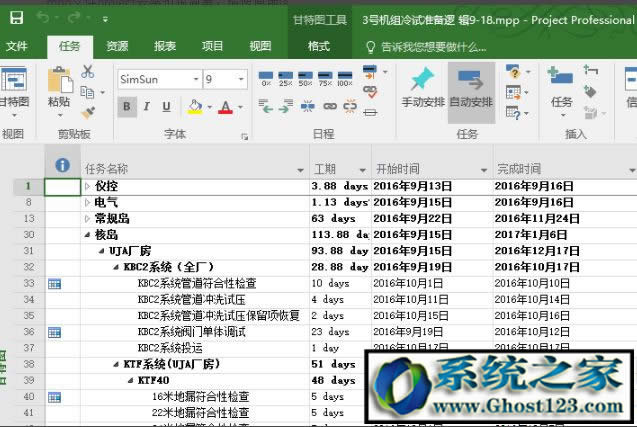637x427 pixels.
Task: Open the 资源 (Resource) ribbon tab
Action: tap(117, 46)
